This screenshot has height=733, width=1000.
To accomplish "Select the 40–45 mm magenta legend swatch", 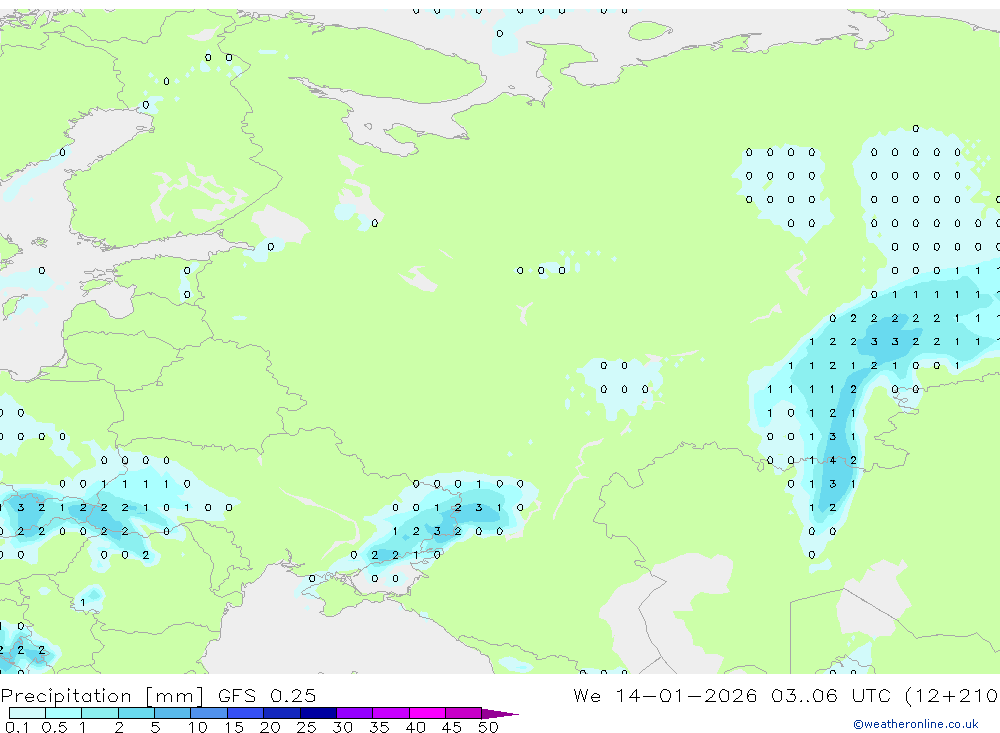I will 427,713.
